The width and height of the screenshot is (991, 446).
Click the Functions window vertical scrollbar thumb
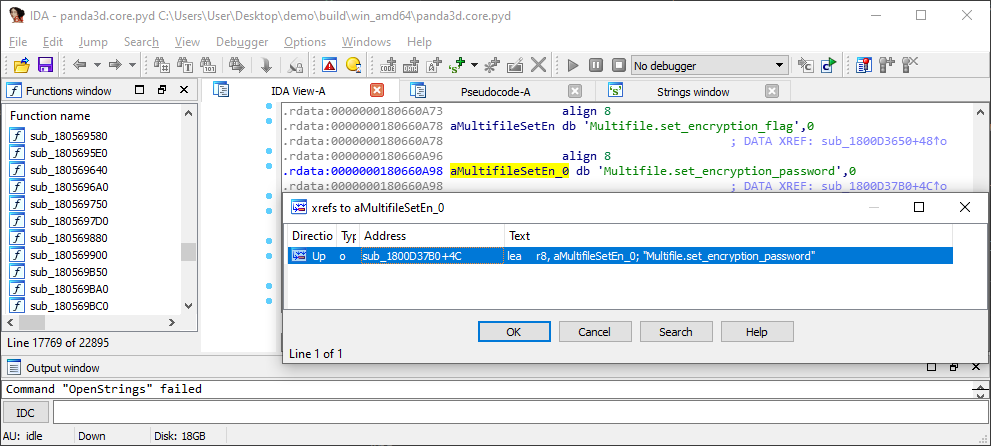188,252
